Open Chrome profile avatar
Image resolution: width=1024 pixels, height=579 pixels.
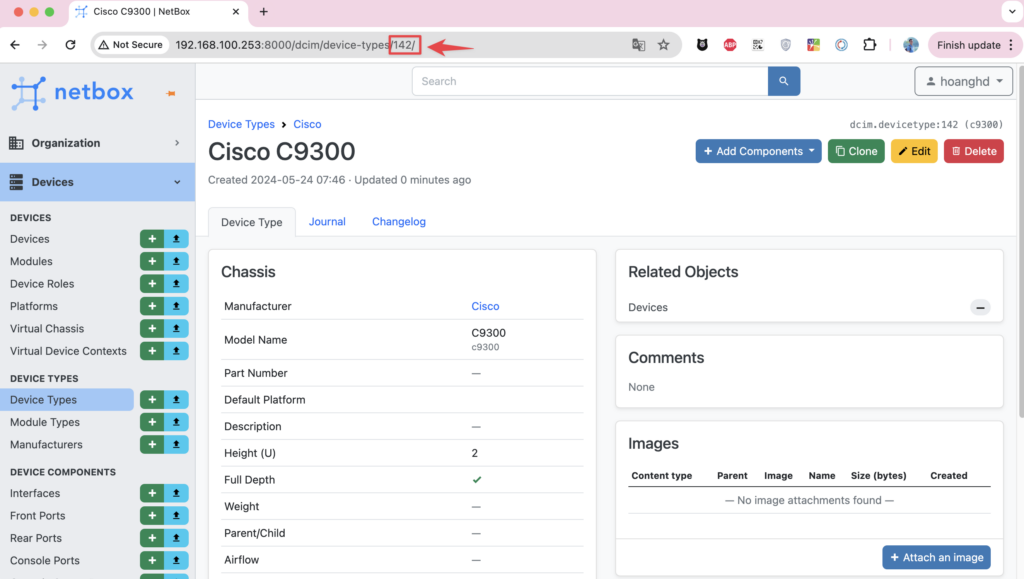click(910, 45)
